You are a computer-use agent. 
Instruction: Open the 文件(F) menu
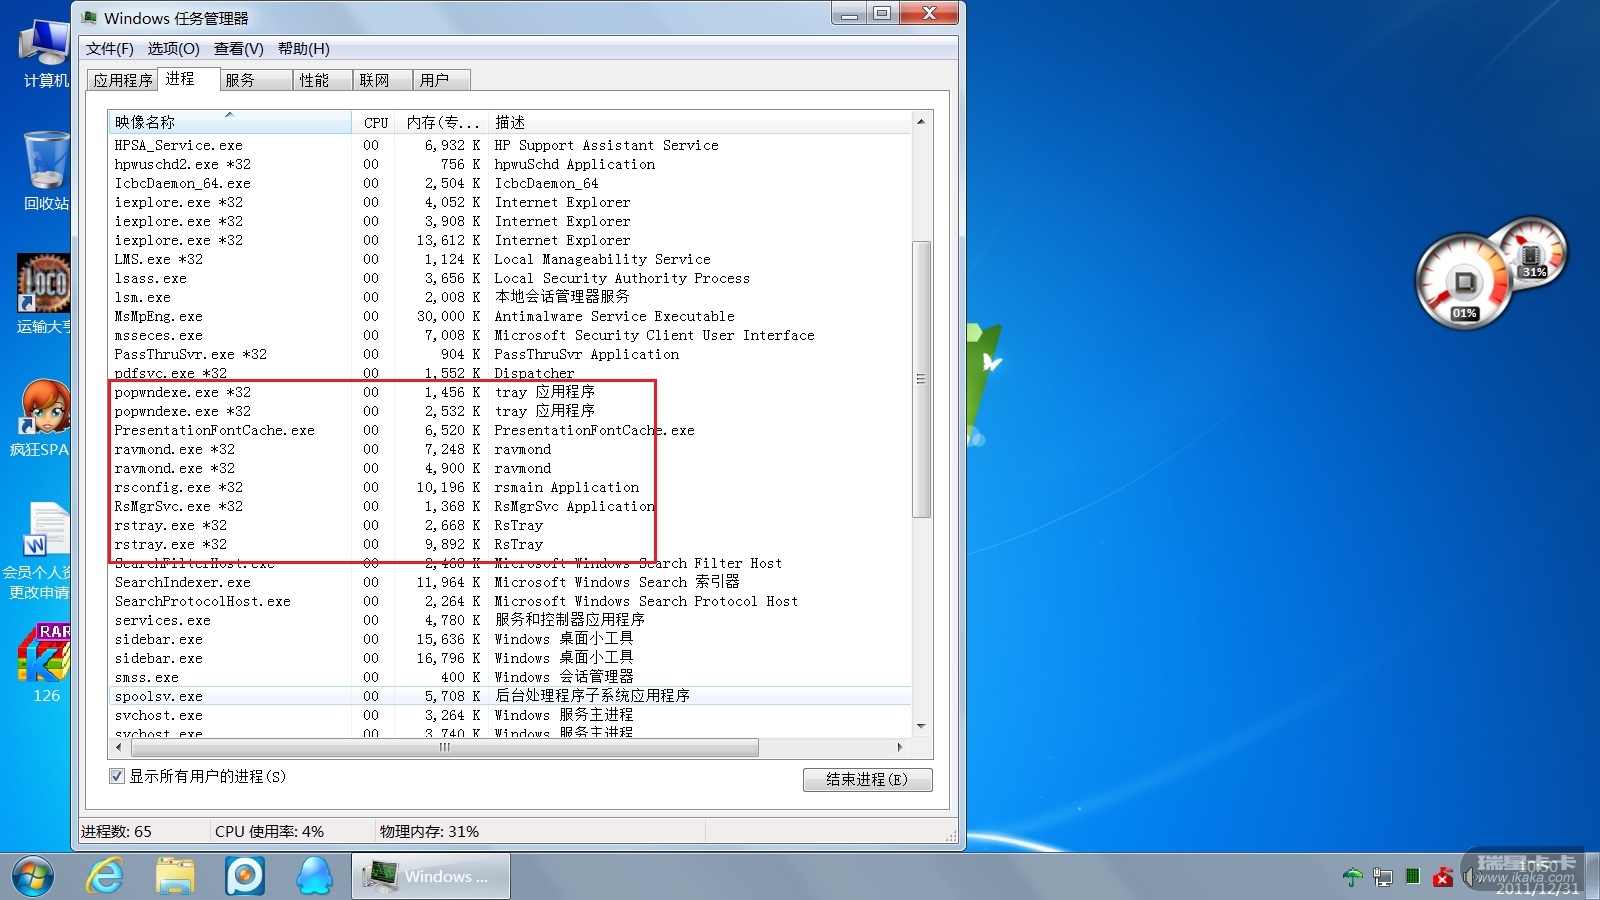pyautogui.click(x=110, y=49)
